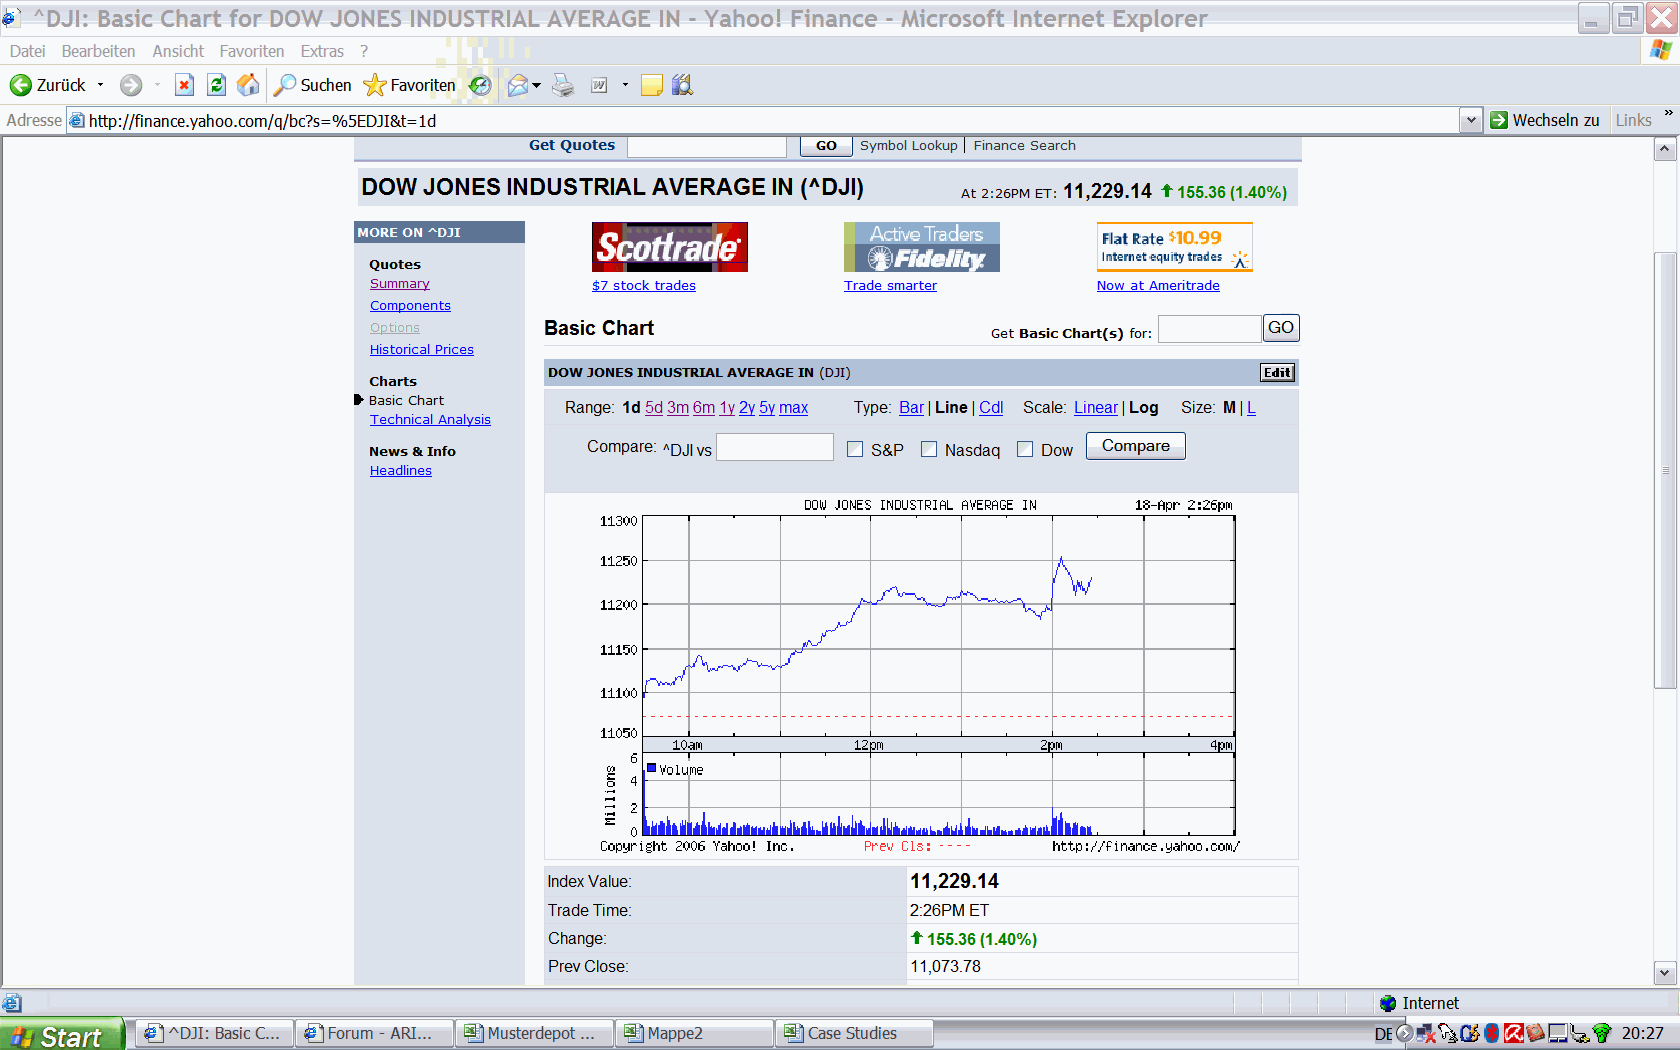Viewport: 1680px width, 1050px height.
Task: Open the Datei menu
Action: tap(28, 51)
